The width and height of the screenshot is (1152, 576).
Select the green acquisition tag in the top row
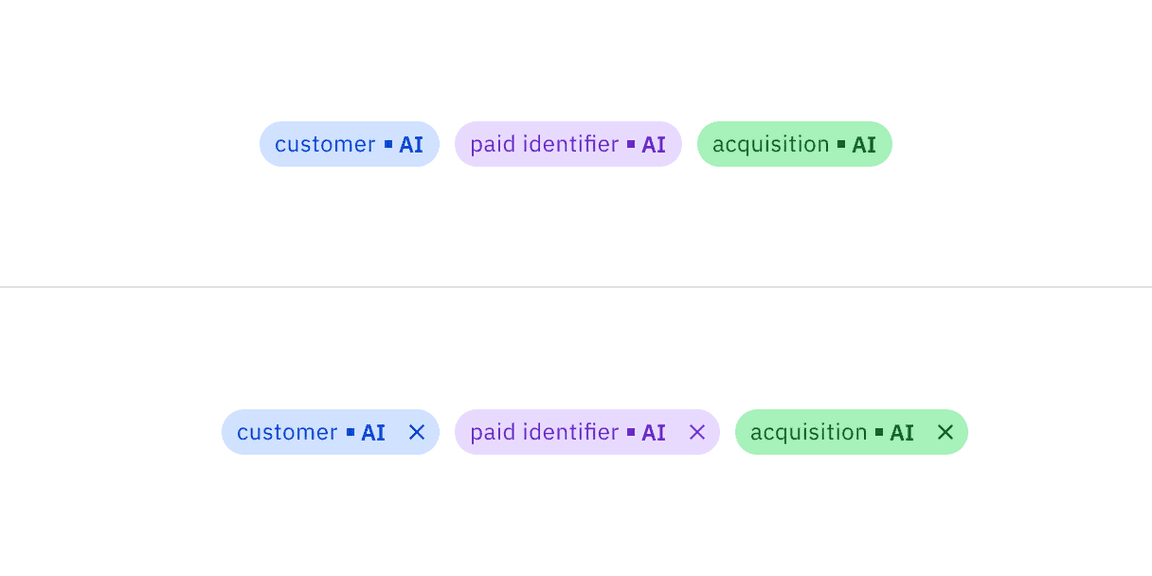(770, 144)
